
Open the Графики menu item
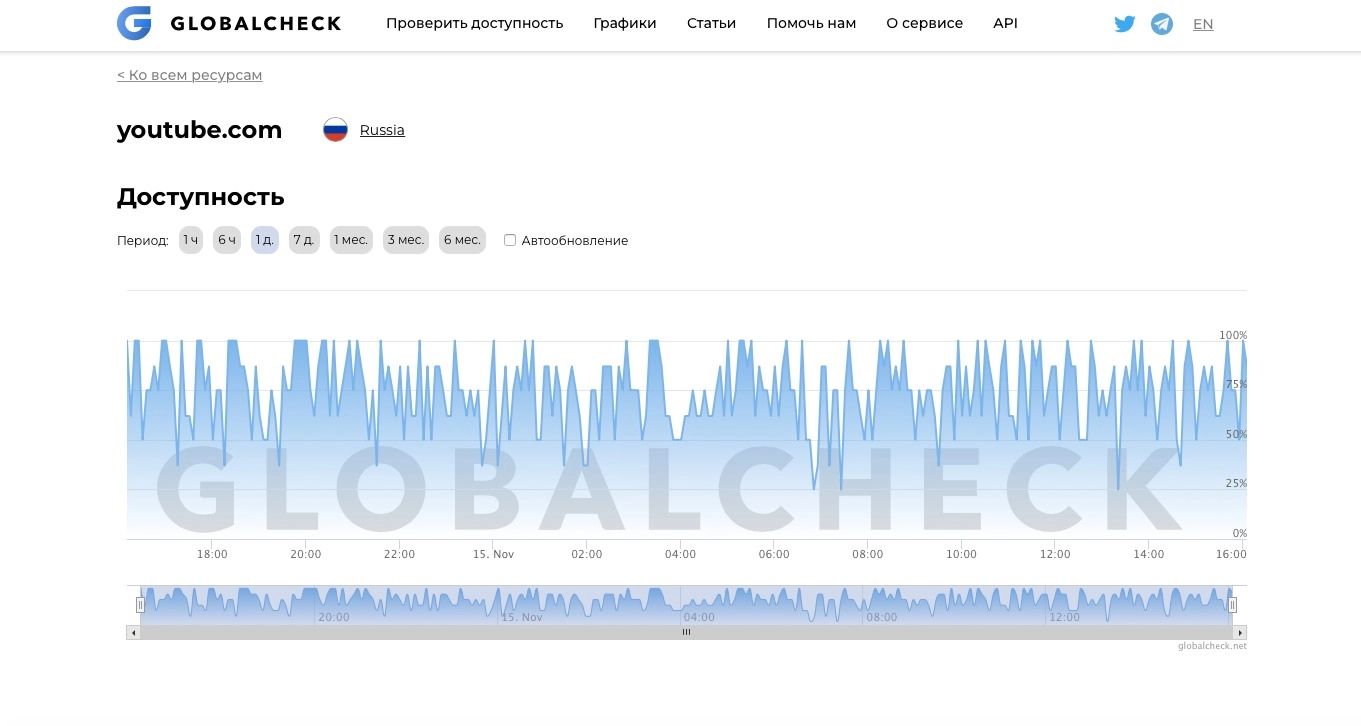coord(625,23)
